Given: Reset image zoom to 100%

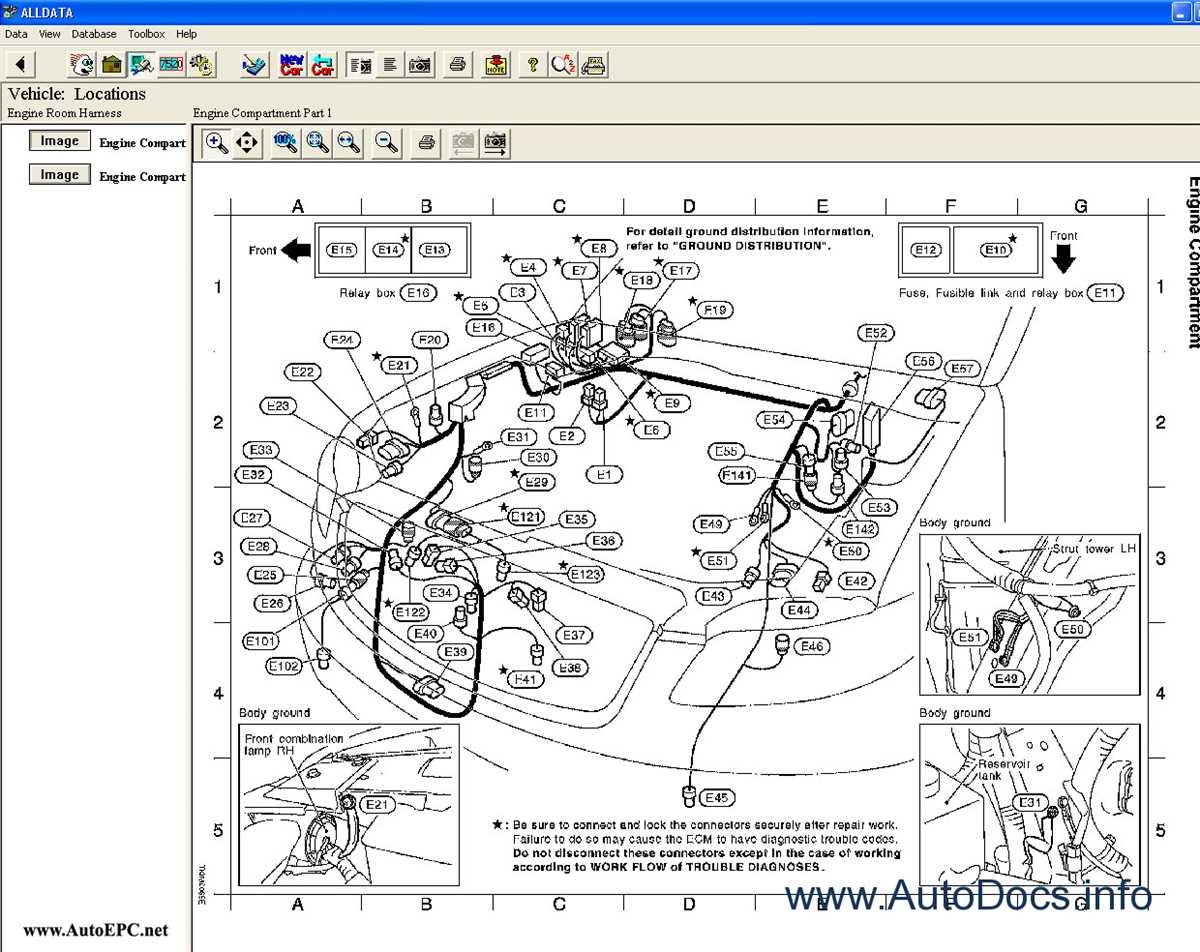Looking at the screenshot, I should [x=285, y=143].
